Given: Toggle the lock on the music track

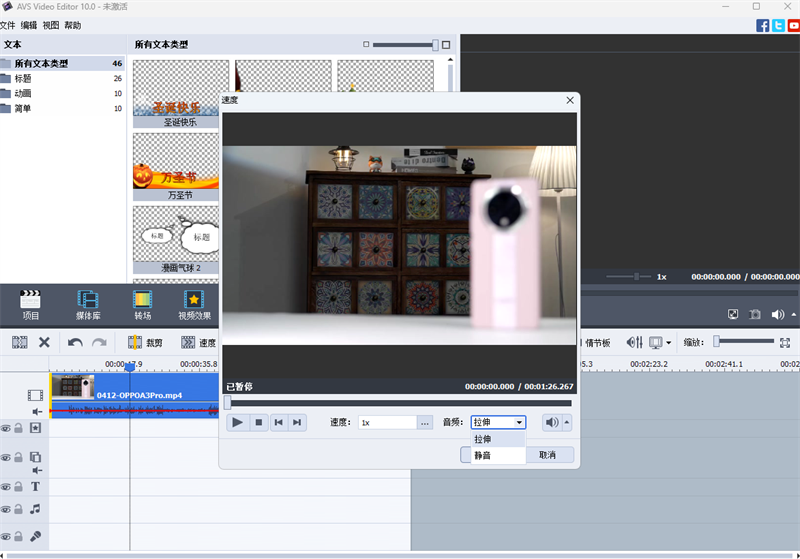Looking at the screenshot, I should pos(18,509).
